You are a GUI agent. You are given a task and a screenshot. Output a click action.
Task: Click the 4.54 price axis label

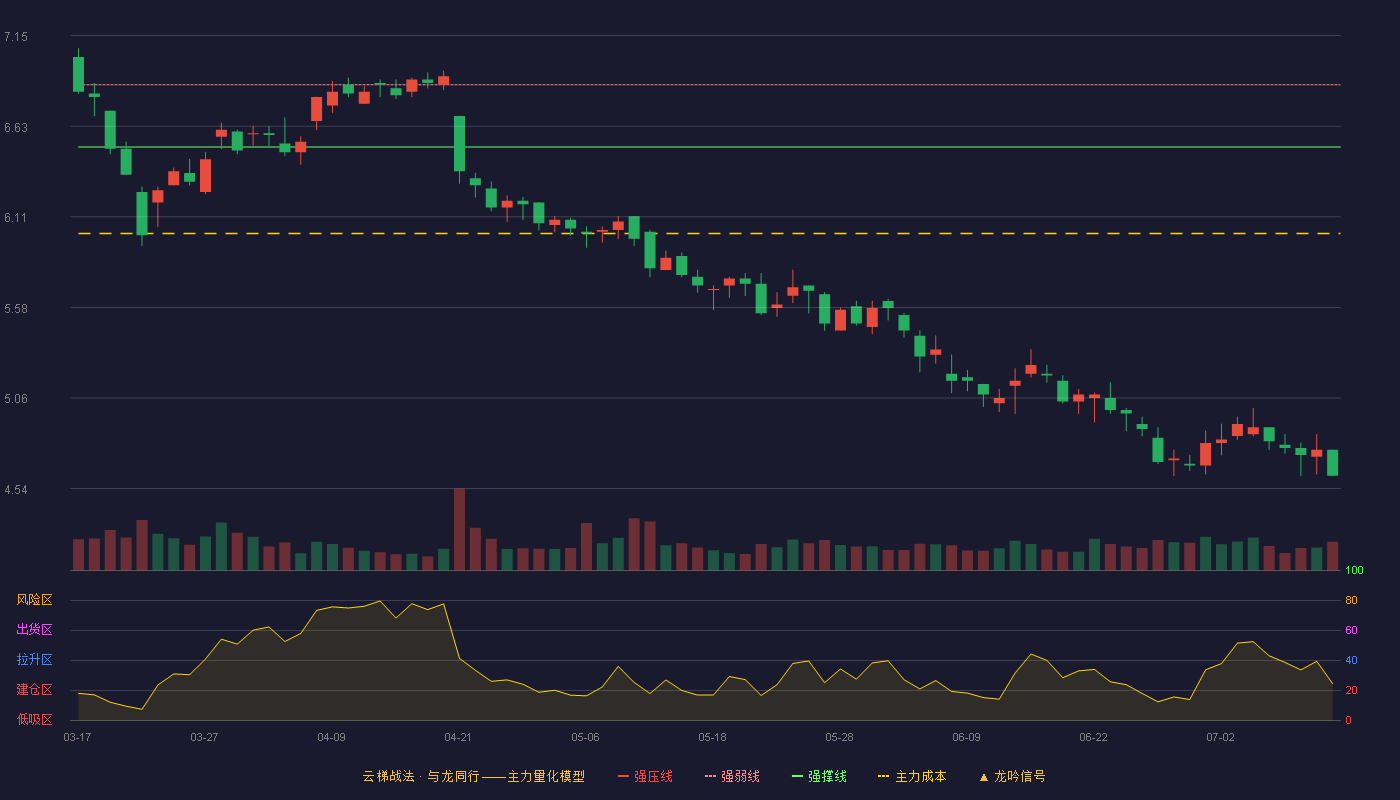coord(16,490)
